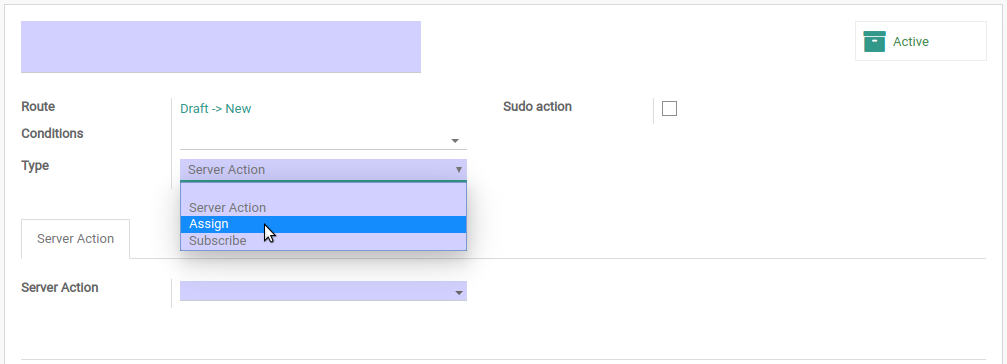The width and height of the screenshot is (1007, 364).
Task: Click the green archive box icon
Action: (x=874, y=41)
